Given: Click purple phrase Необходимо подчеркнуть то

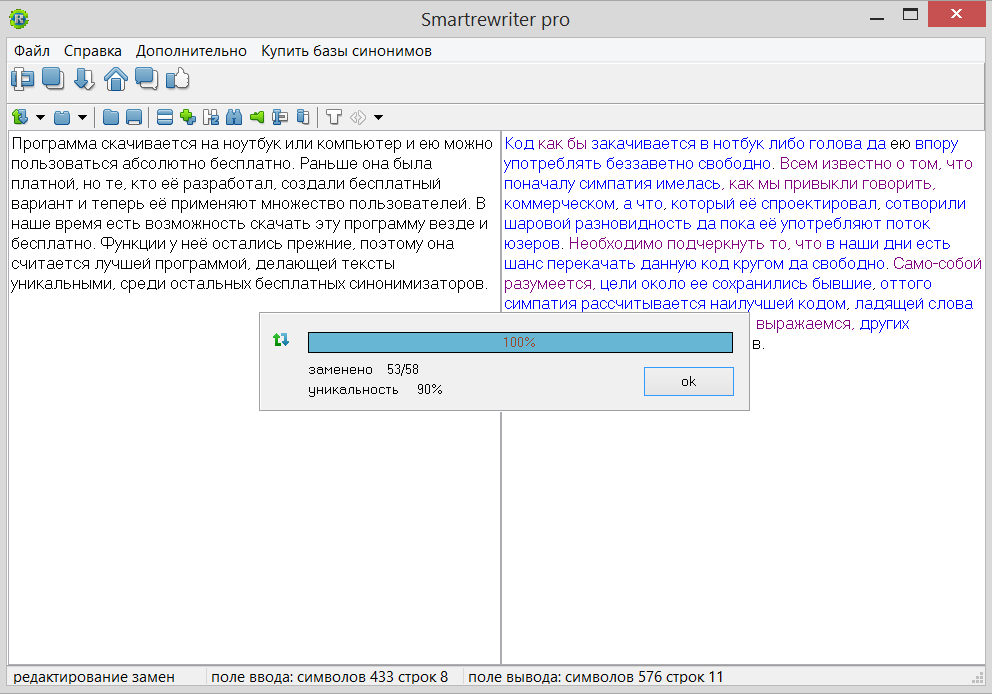Looking at the screenshot, I should click(677, 244).
